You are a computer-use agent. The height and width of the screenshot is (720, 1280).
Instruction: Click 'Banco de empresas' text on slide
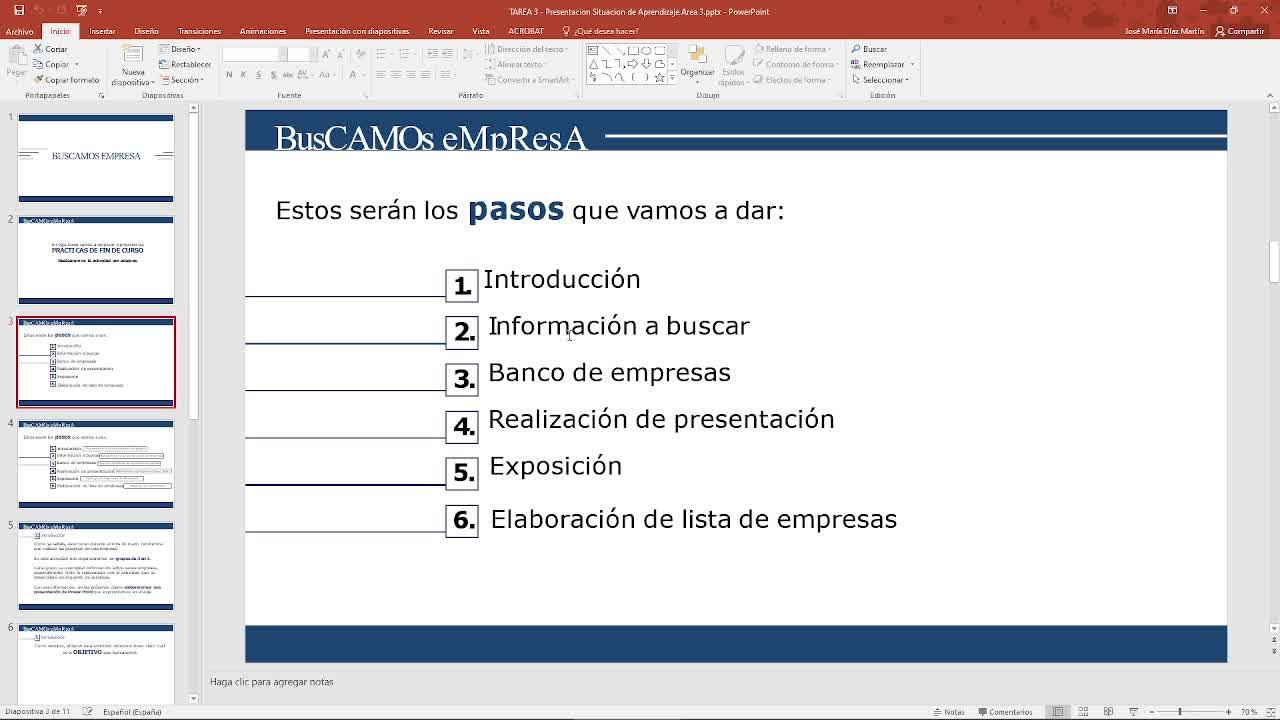coord(609,372)
